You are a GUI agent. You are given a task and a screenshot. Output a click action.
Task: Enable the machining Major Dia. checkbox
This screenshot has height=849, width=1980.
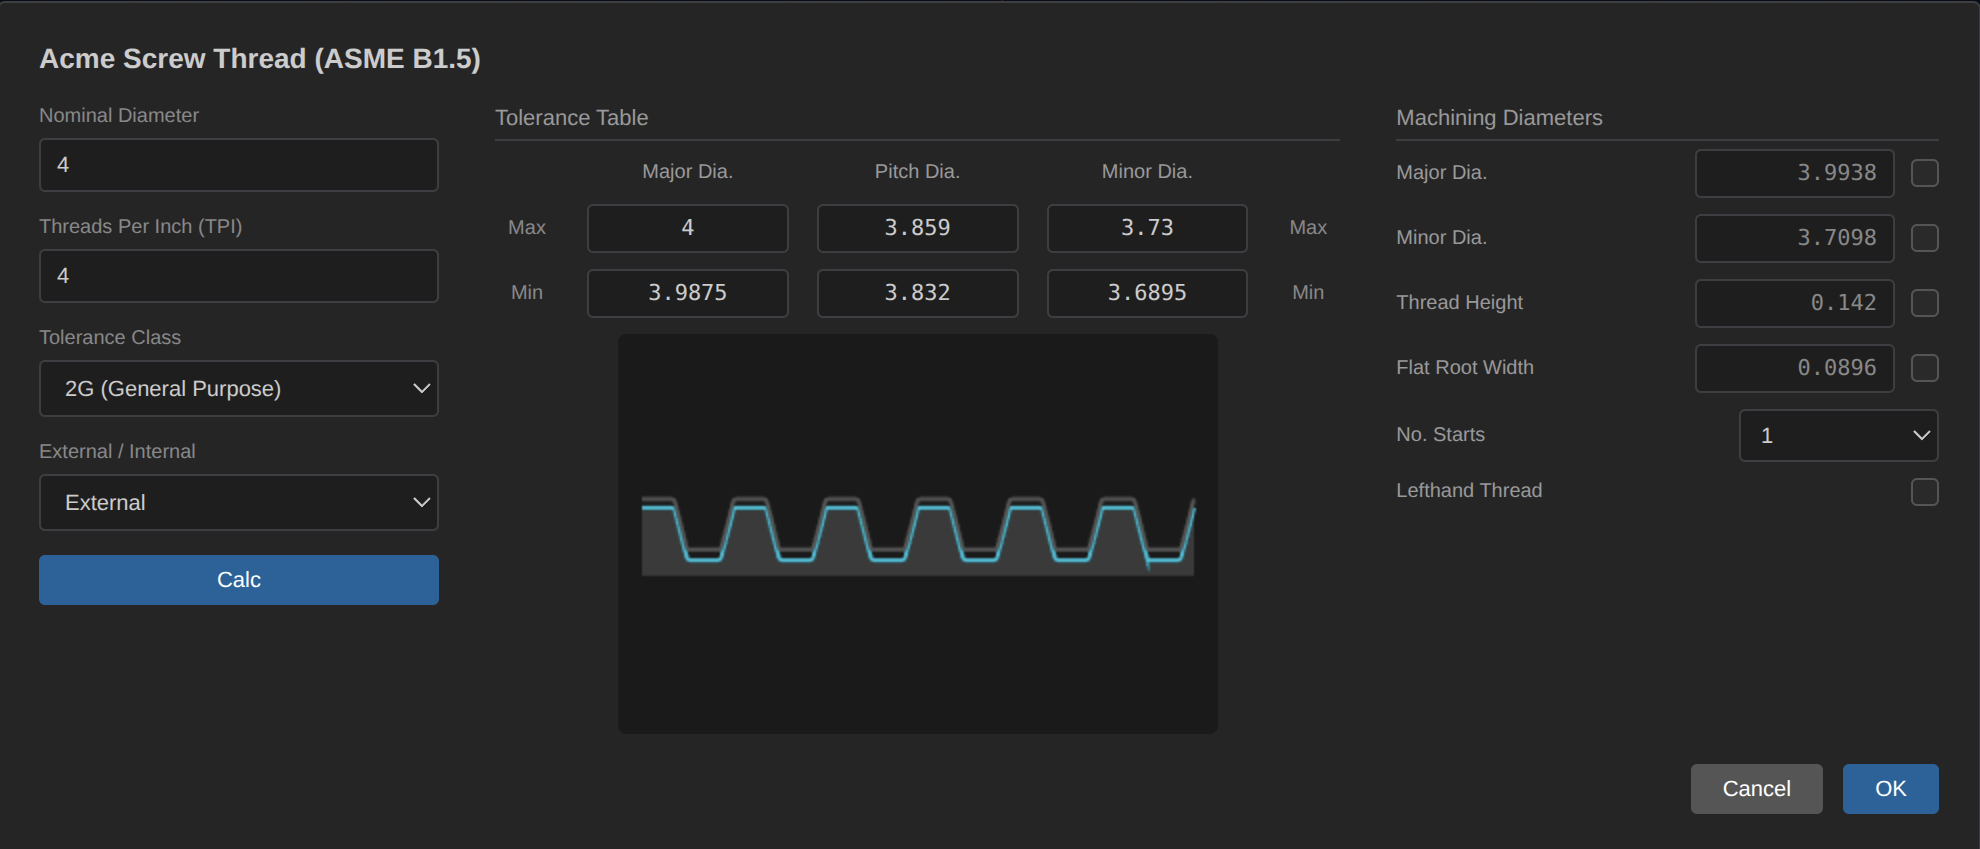click(x=1925, y=173)
